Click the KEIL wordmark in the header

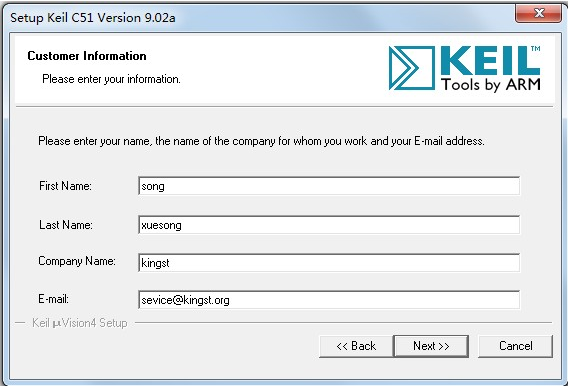click(x=490, y=61)
